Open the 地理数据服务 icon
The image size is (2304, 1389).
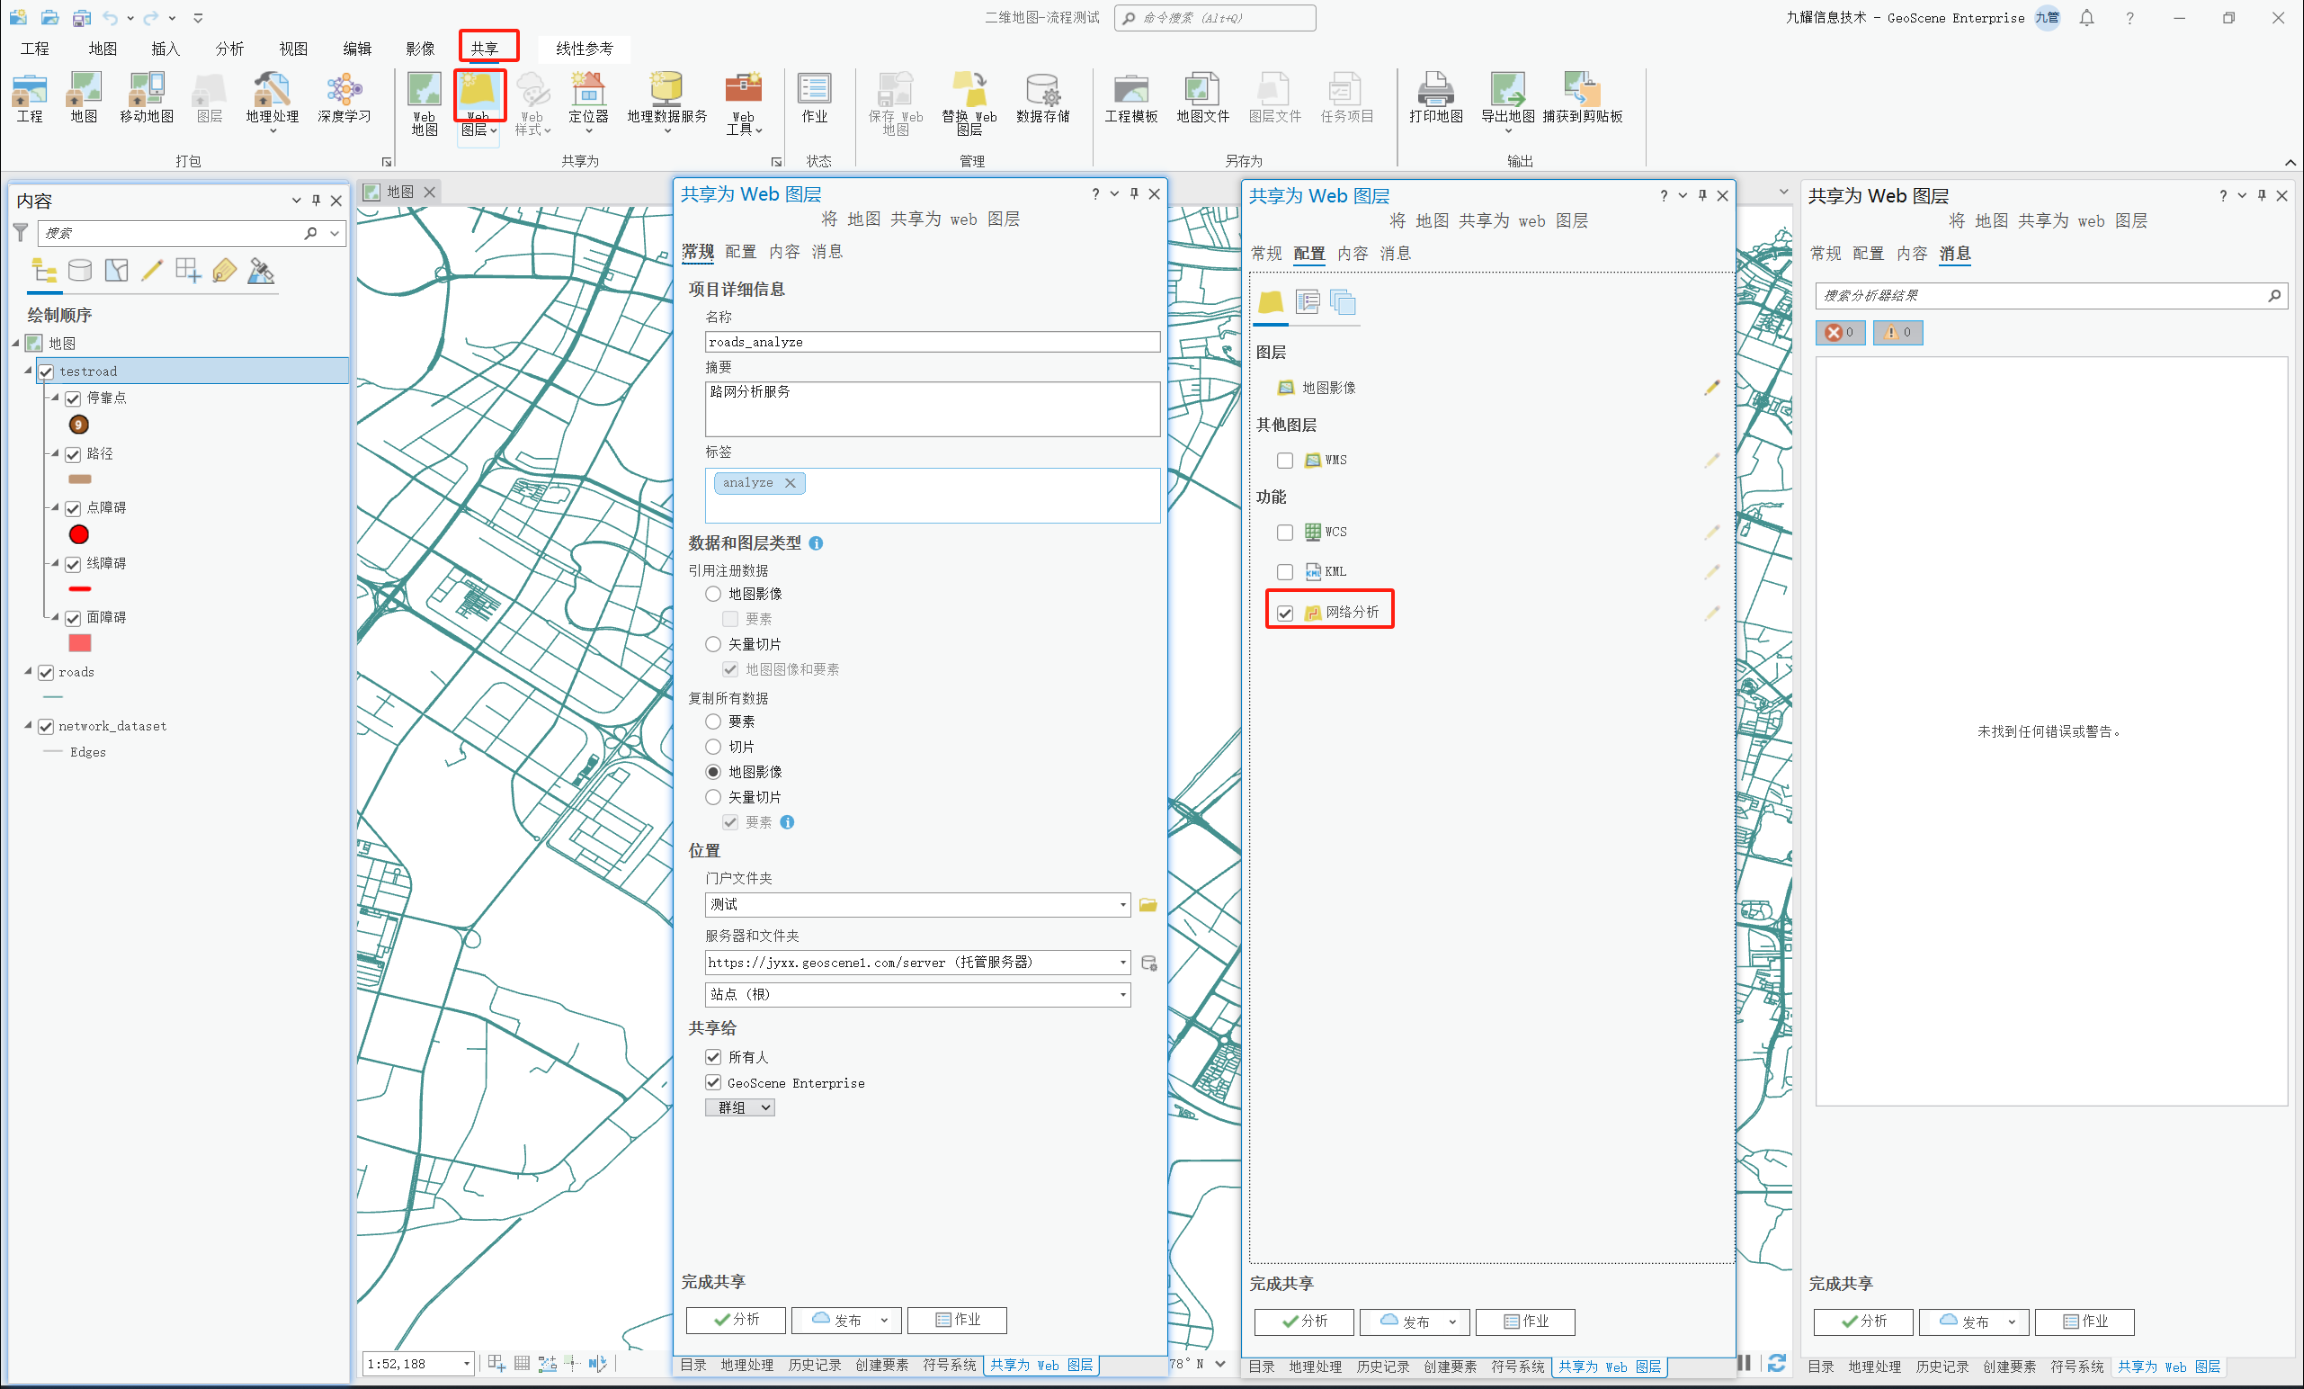pos(667,103)
